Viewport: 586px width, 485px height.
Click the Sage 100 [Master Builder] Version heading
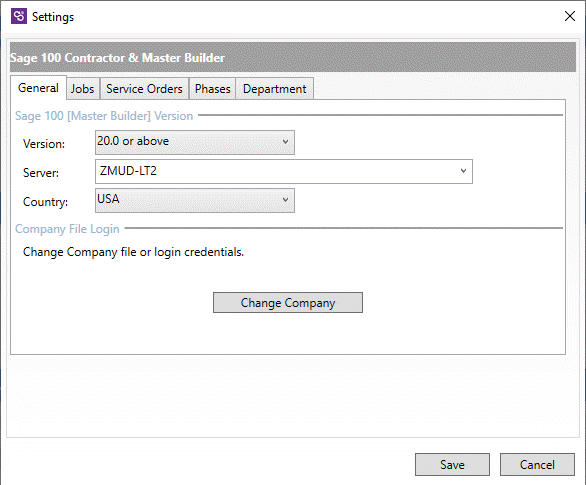coord(104,116)
